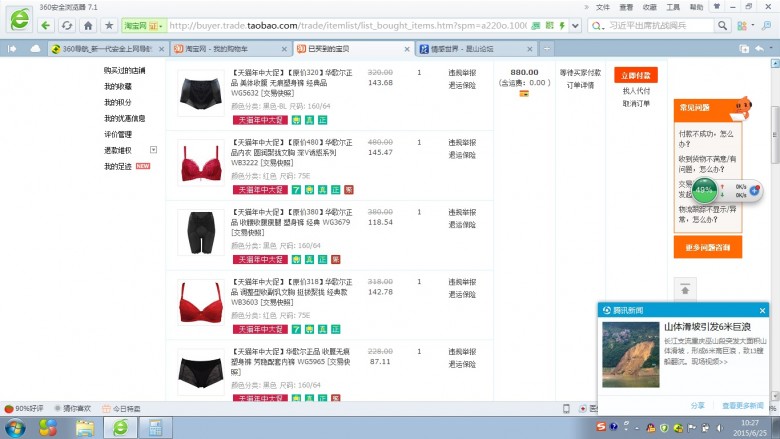Open 订单详情 link
The image size is (780, 439).
pyautogui.click(x=580, y=85)
